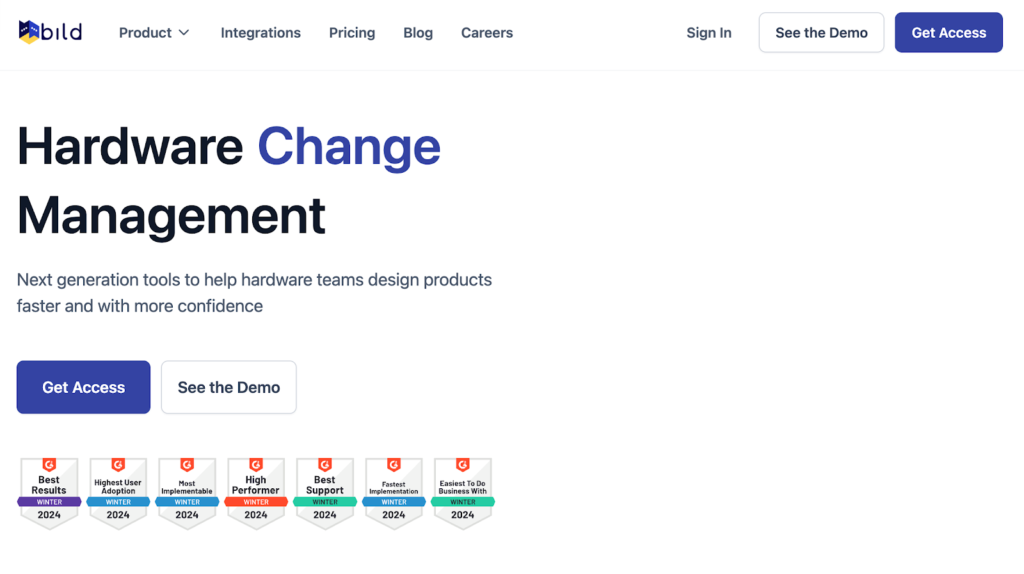Click the Get Access button below the tagline

point(84,387)
